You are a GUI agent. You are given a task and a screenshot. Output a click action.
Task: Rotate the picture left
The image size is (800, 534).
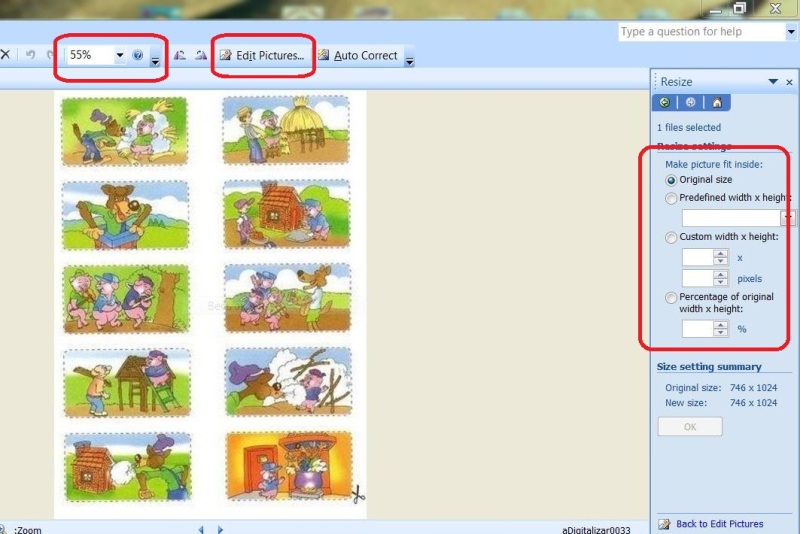click(x=180, y=55)
